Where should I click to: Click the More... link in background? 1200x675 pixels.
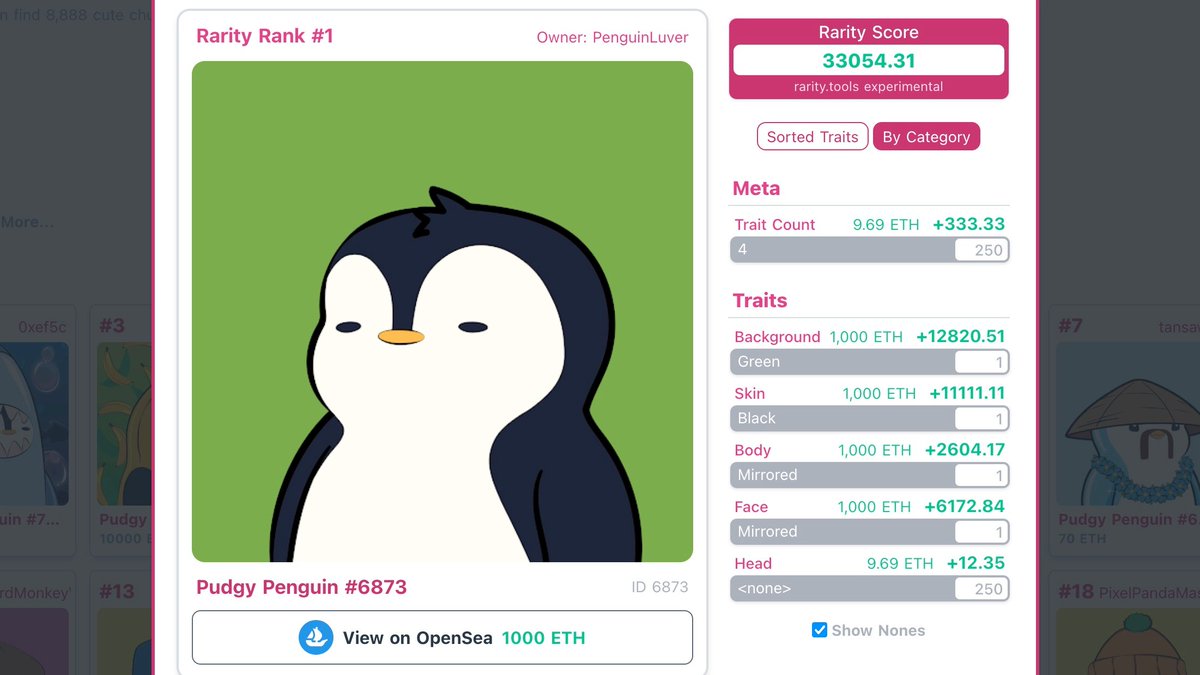[27, 222]
